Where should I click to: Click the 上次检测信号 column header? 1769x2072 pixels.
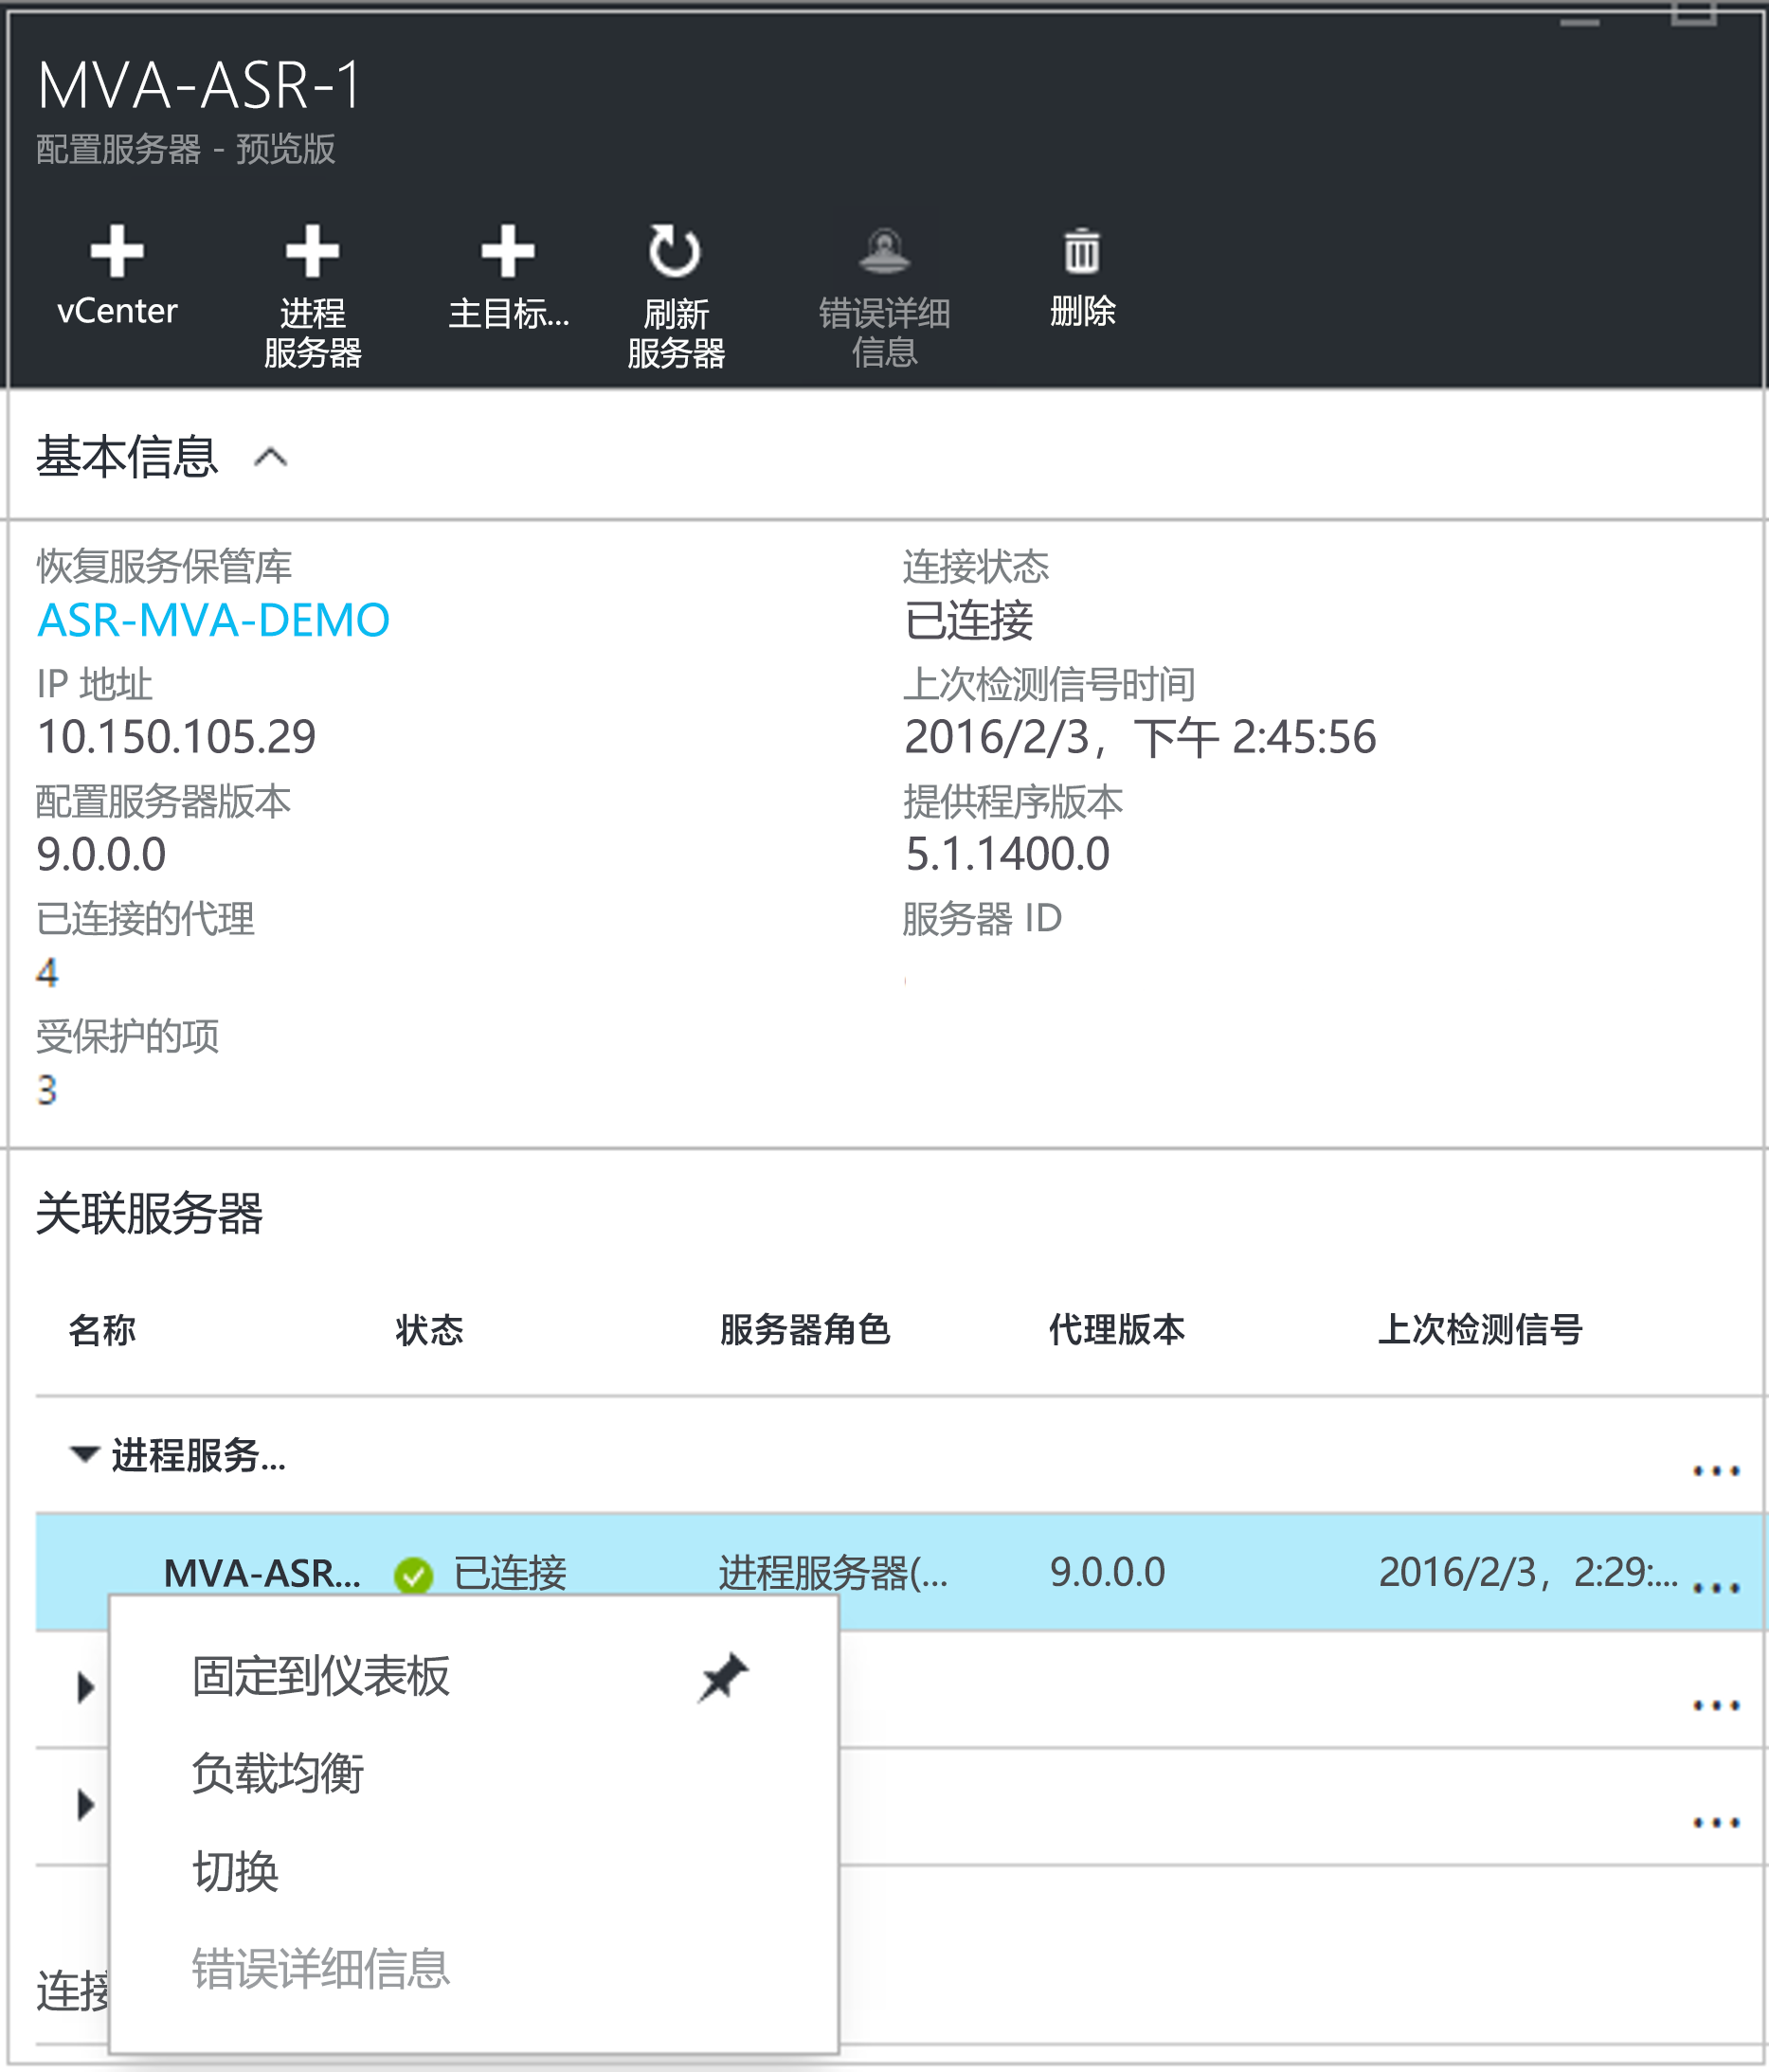click(1480, 1330)
